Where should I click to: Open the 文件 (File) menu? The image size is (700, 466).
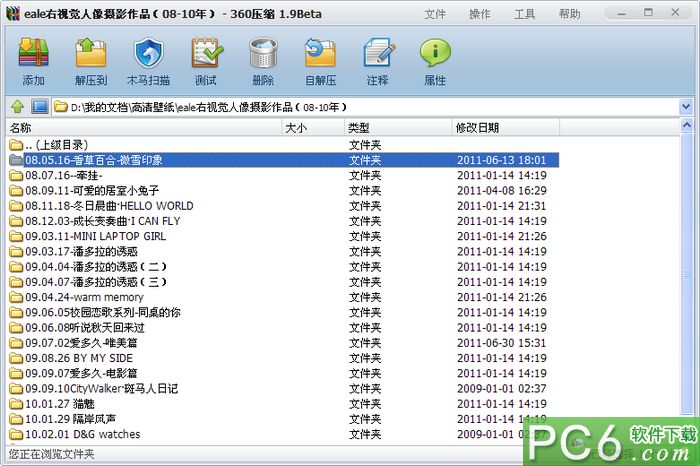click(x=435, y=14)
